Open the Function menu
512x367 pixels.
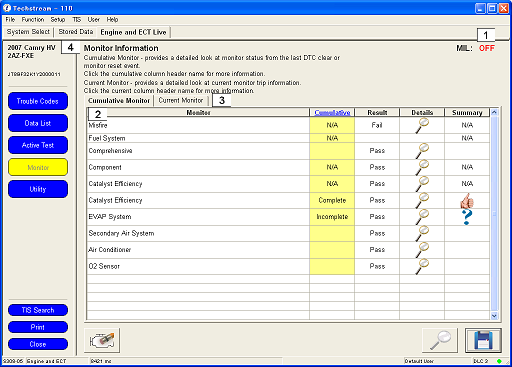(33, 20)
